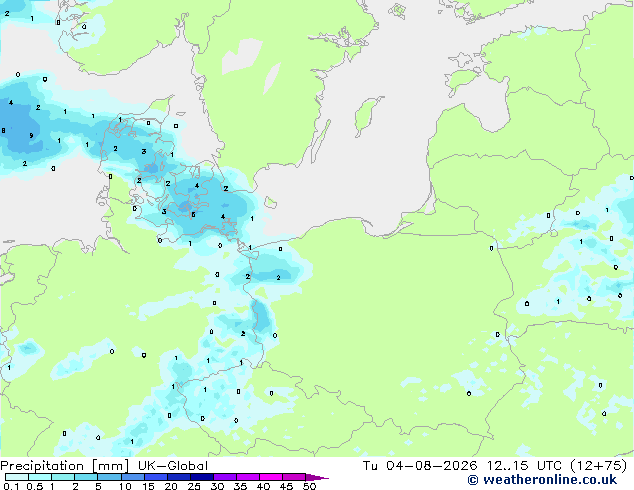This screenshot has height=490, width=634.
Task: Click the 'Precipitation [mm]' title text
Action: point(65,466)
